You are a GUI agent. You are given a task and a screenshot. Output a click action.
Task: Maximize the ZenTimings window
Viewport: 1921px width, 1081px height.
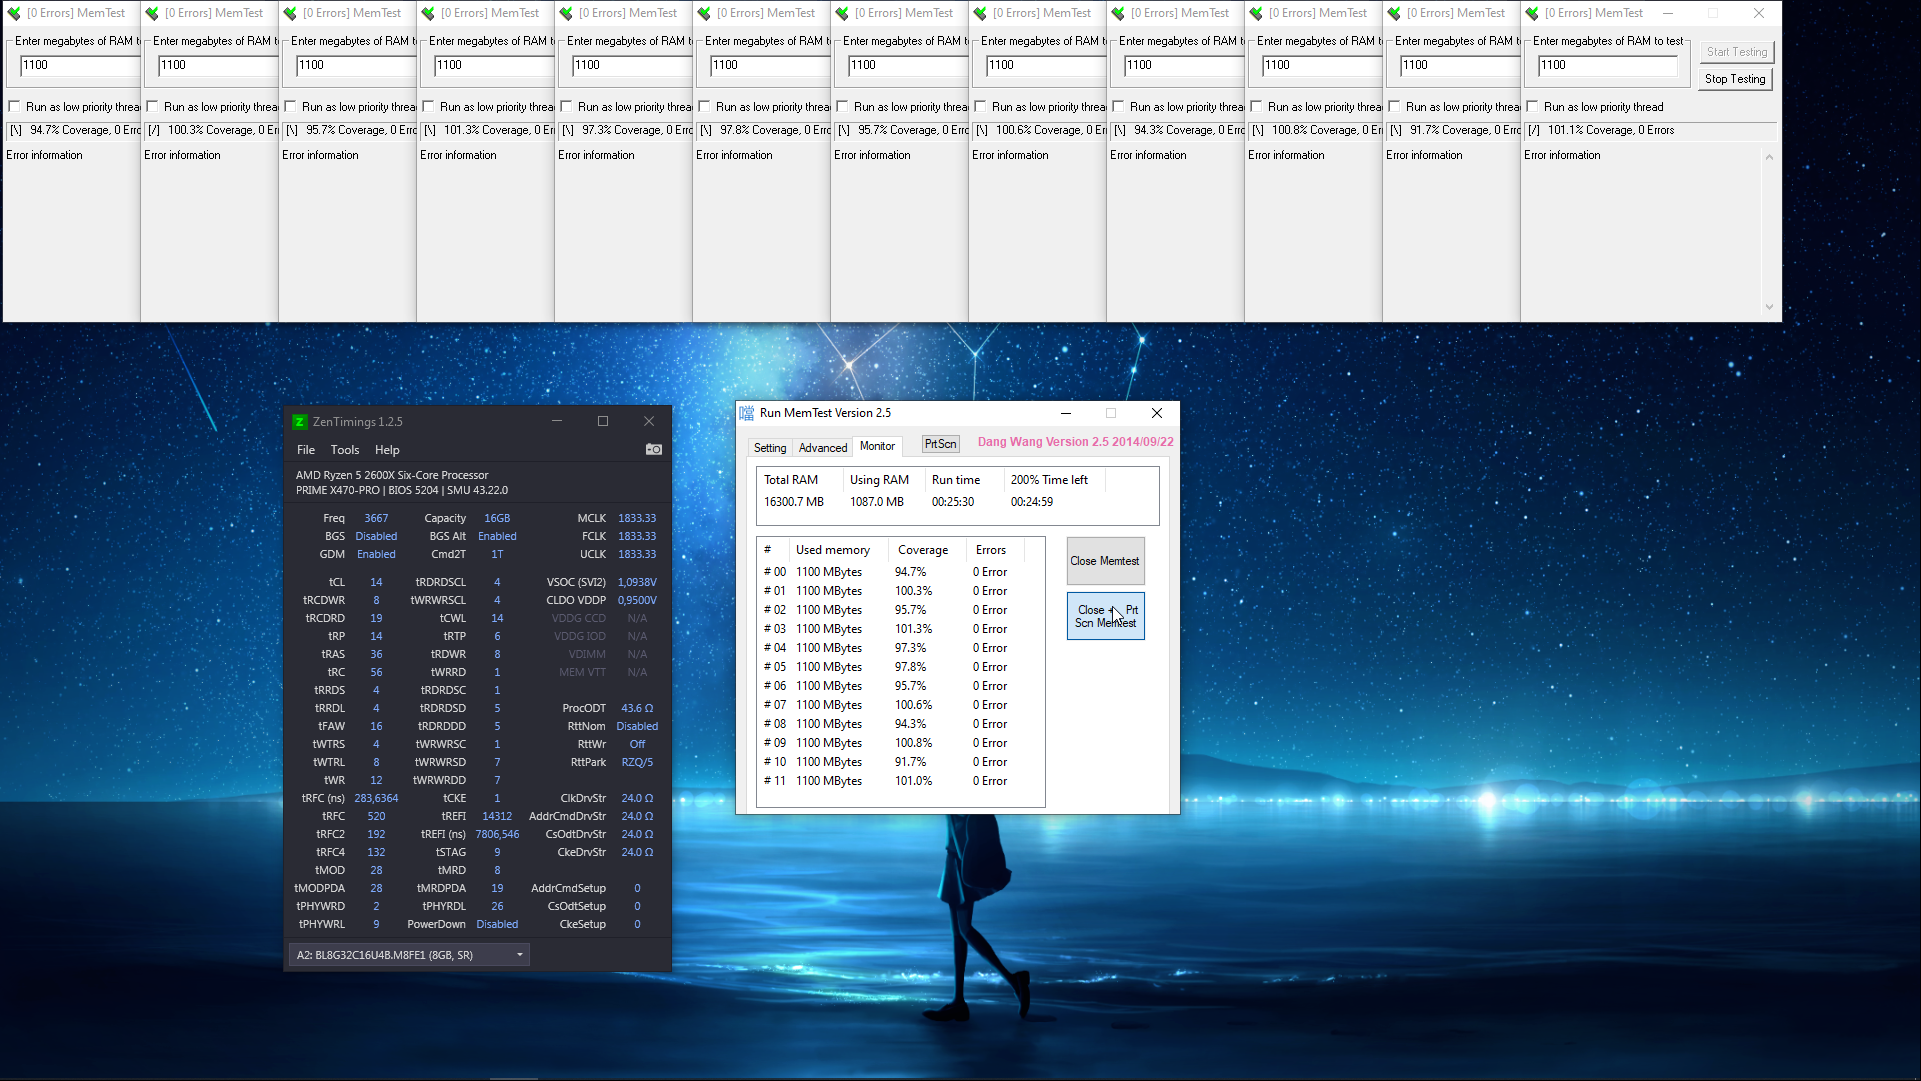point(603,421)
